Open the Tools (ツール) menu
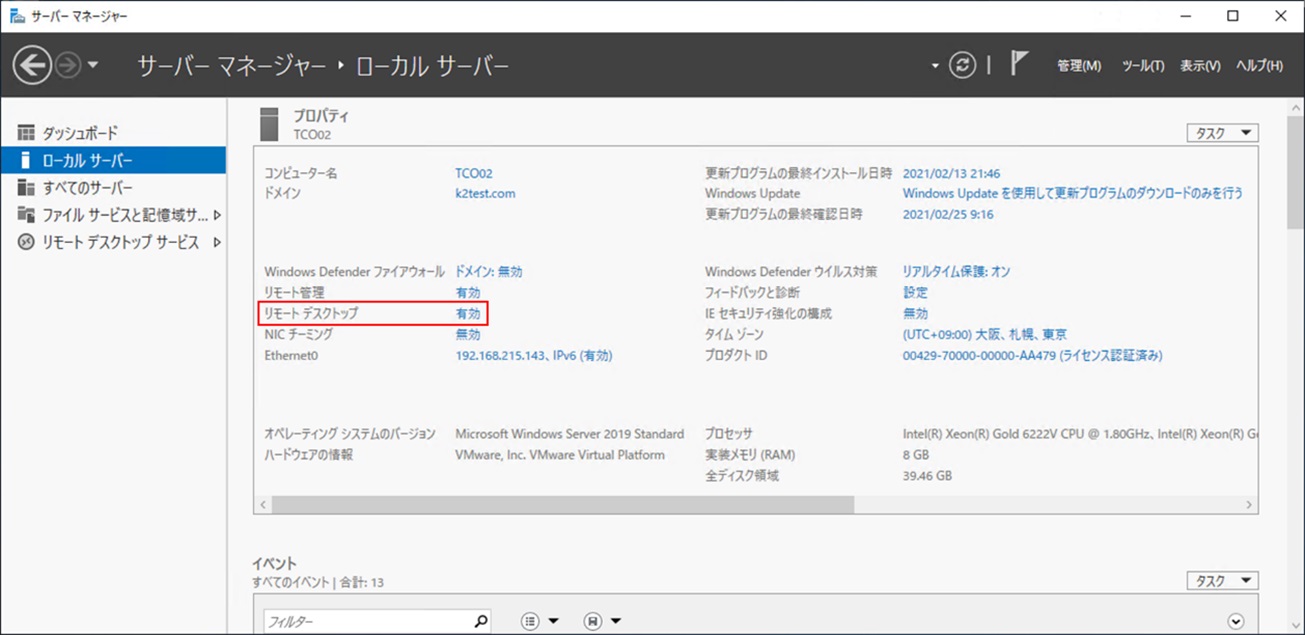Screen dimensions: 1305x635 1143,66
